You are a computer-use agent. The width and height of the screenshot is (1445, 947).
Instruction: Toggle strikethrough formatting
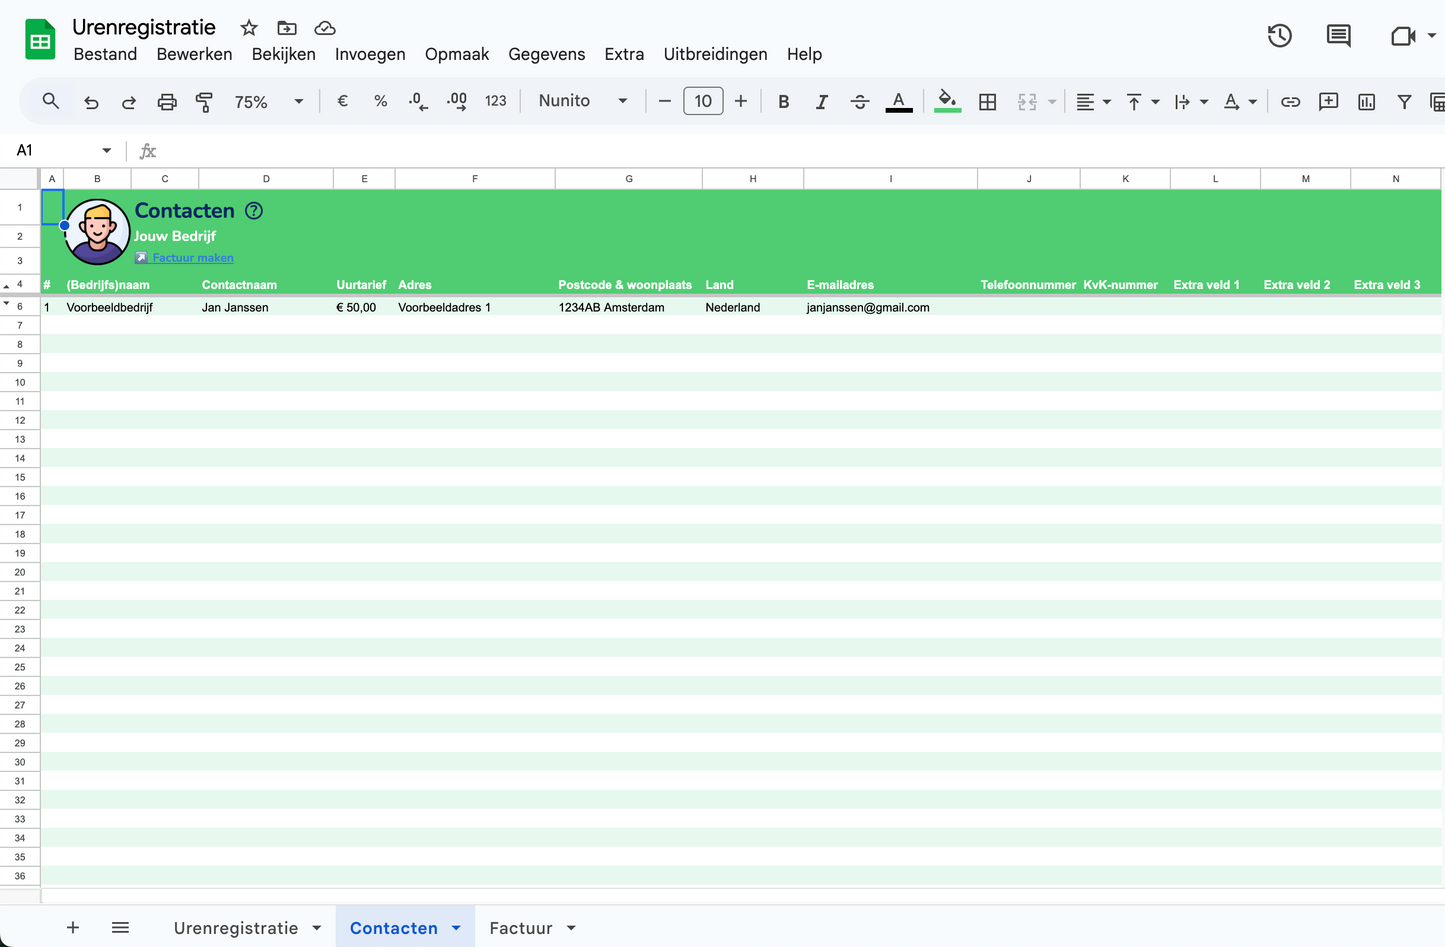point(859,102)
